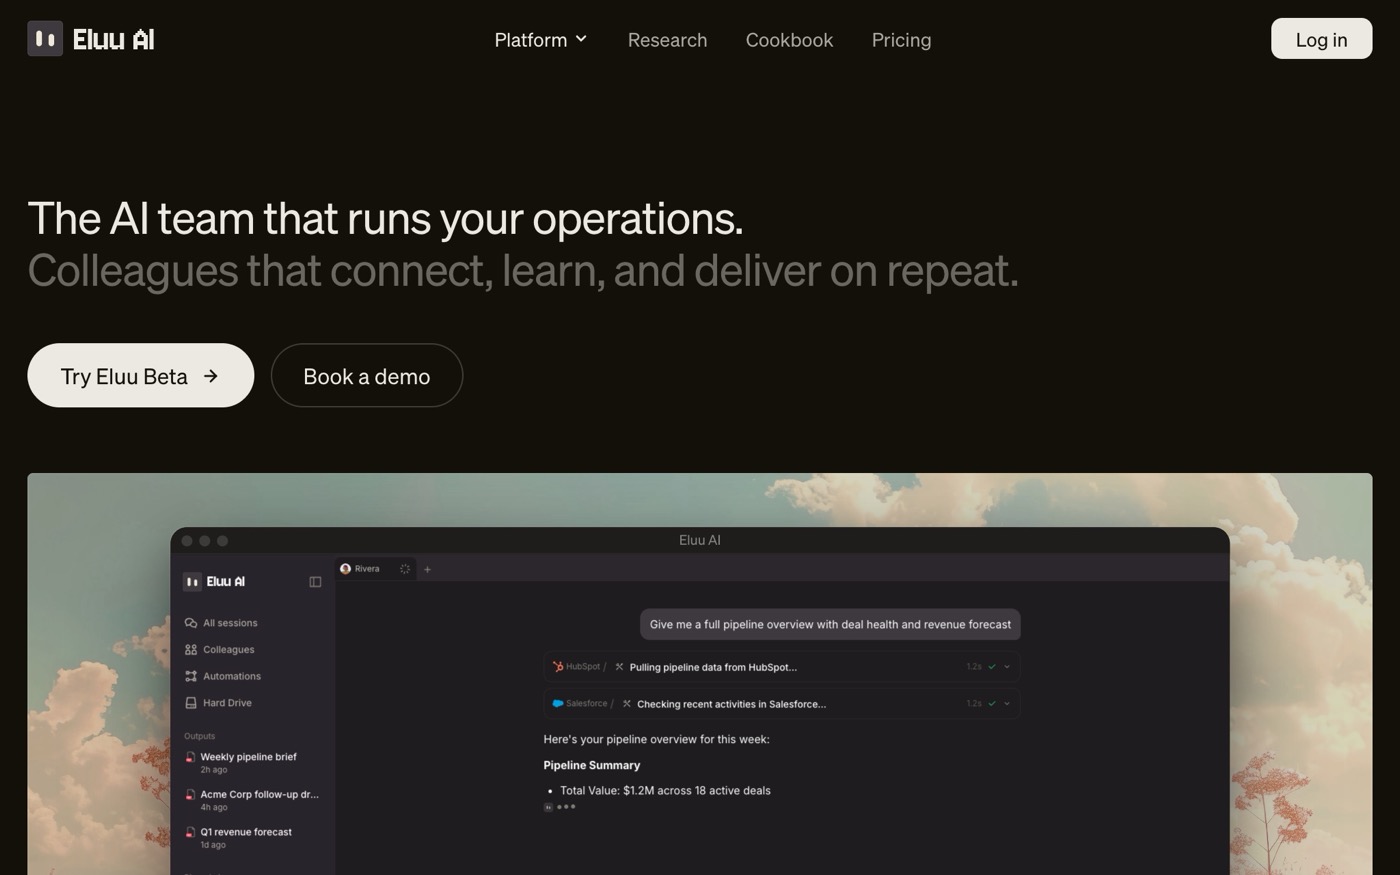Click the tools icon beside Checking recent activities
Image resolution: width=1400 pixels, height=875 pixels.
pyautogui.click(x=627, y=704)
